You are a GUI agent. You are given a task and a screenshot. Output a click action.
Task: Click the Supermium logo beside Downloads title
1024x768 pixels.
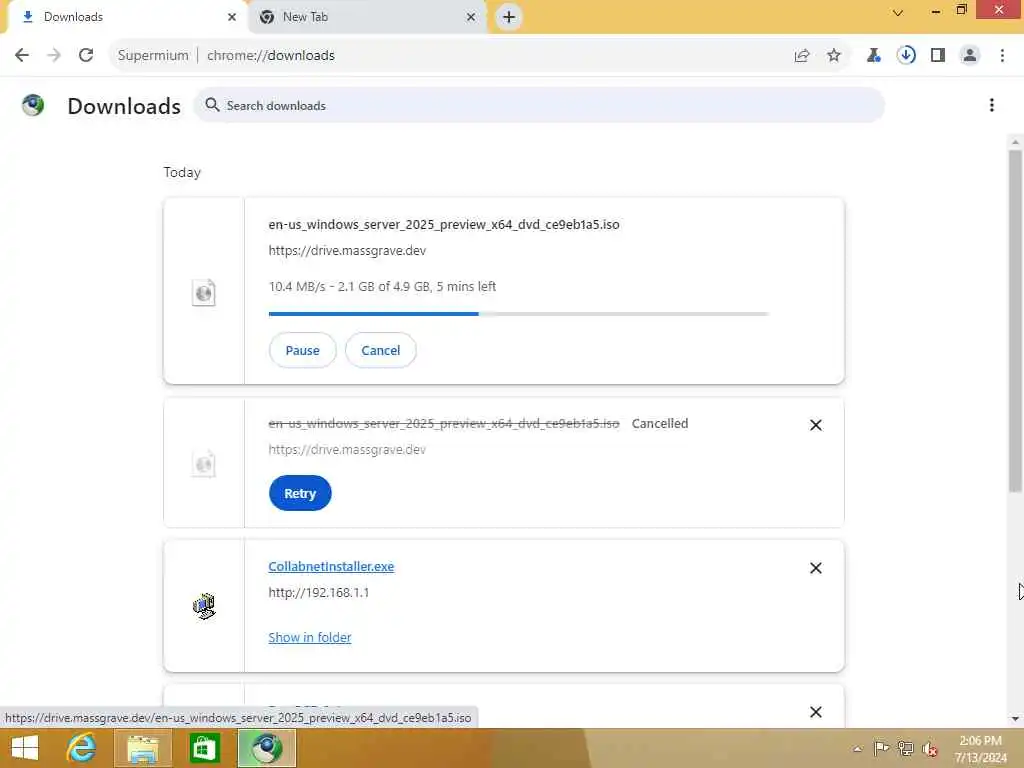pos(33,105)
